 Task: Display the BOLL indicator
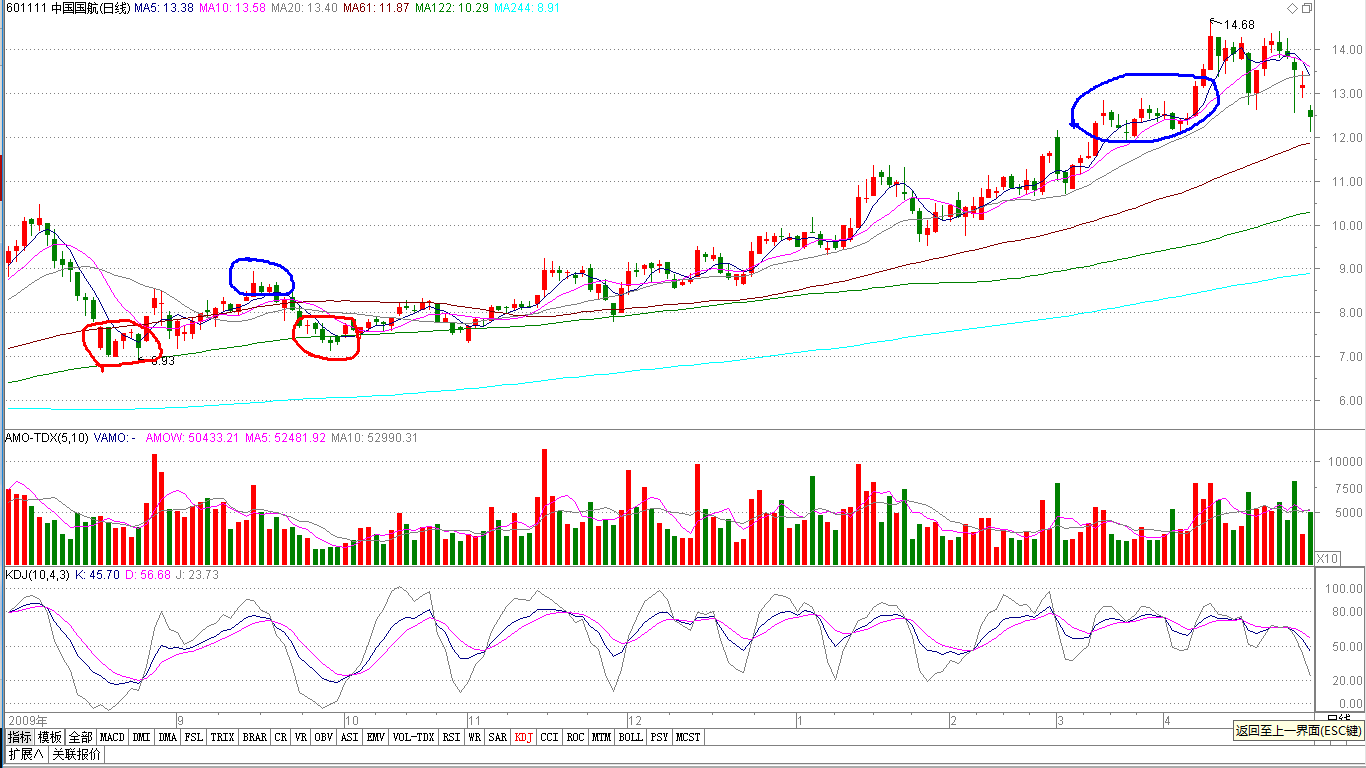point(630,737)
